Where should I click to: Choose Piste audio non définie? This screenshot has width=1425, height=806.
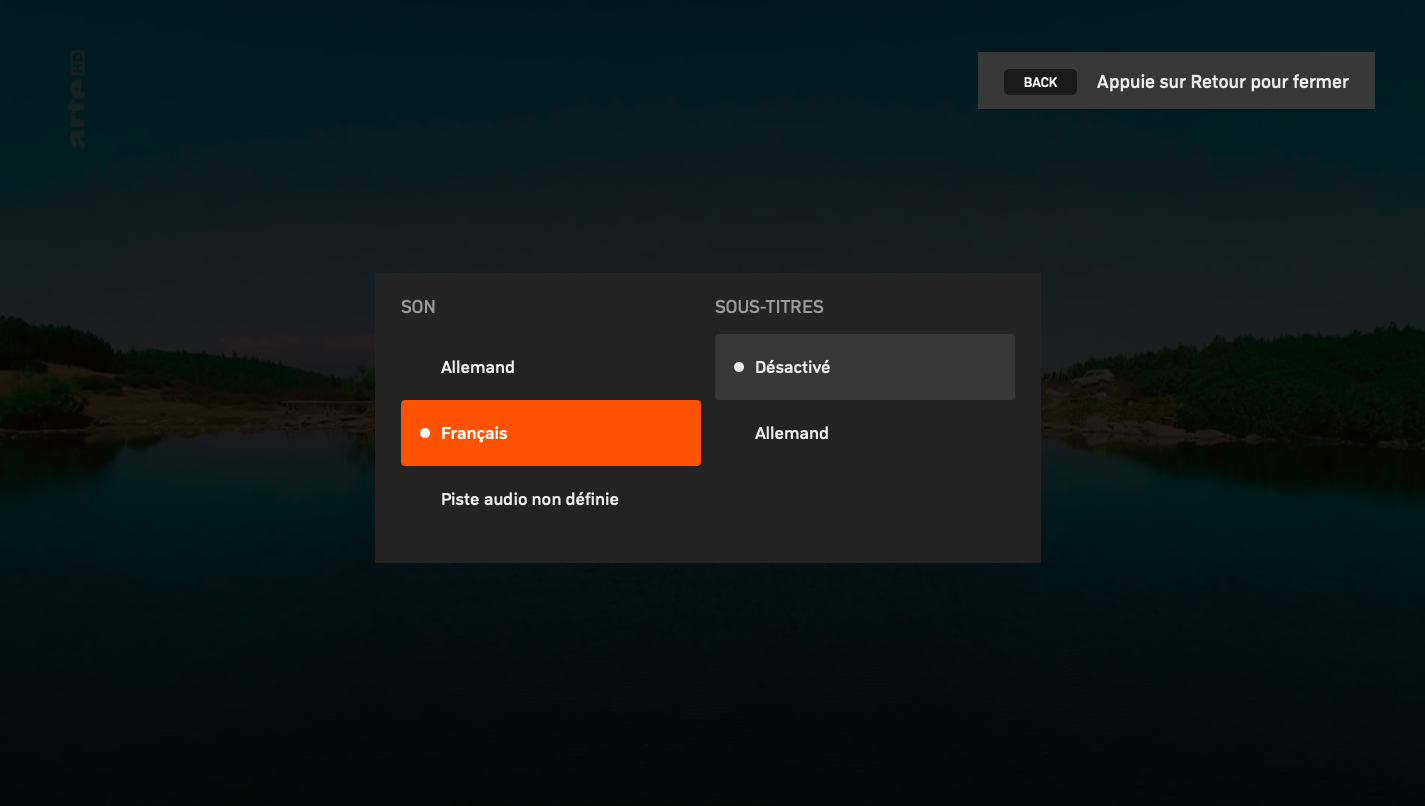coord(550,499)
